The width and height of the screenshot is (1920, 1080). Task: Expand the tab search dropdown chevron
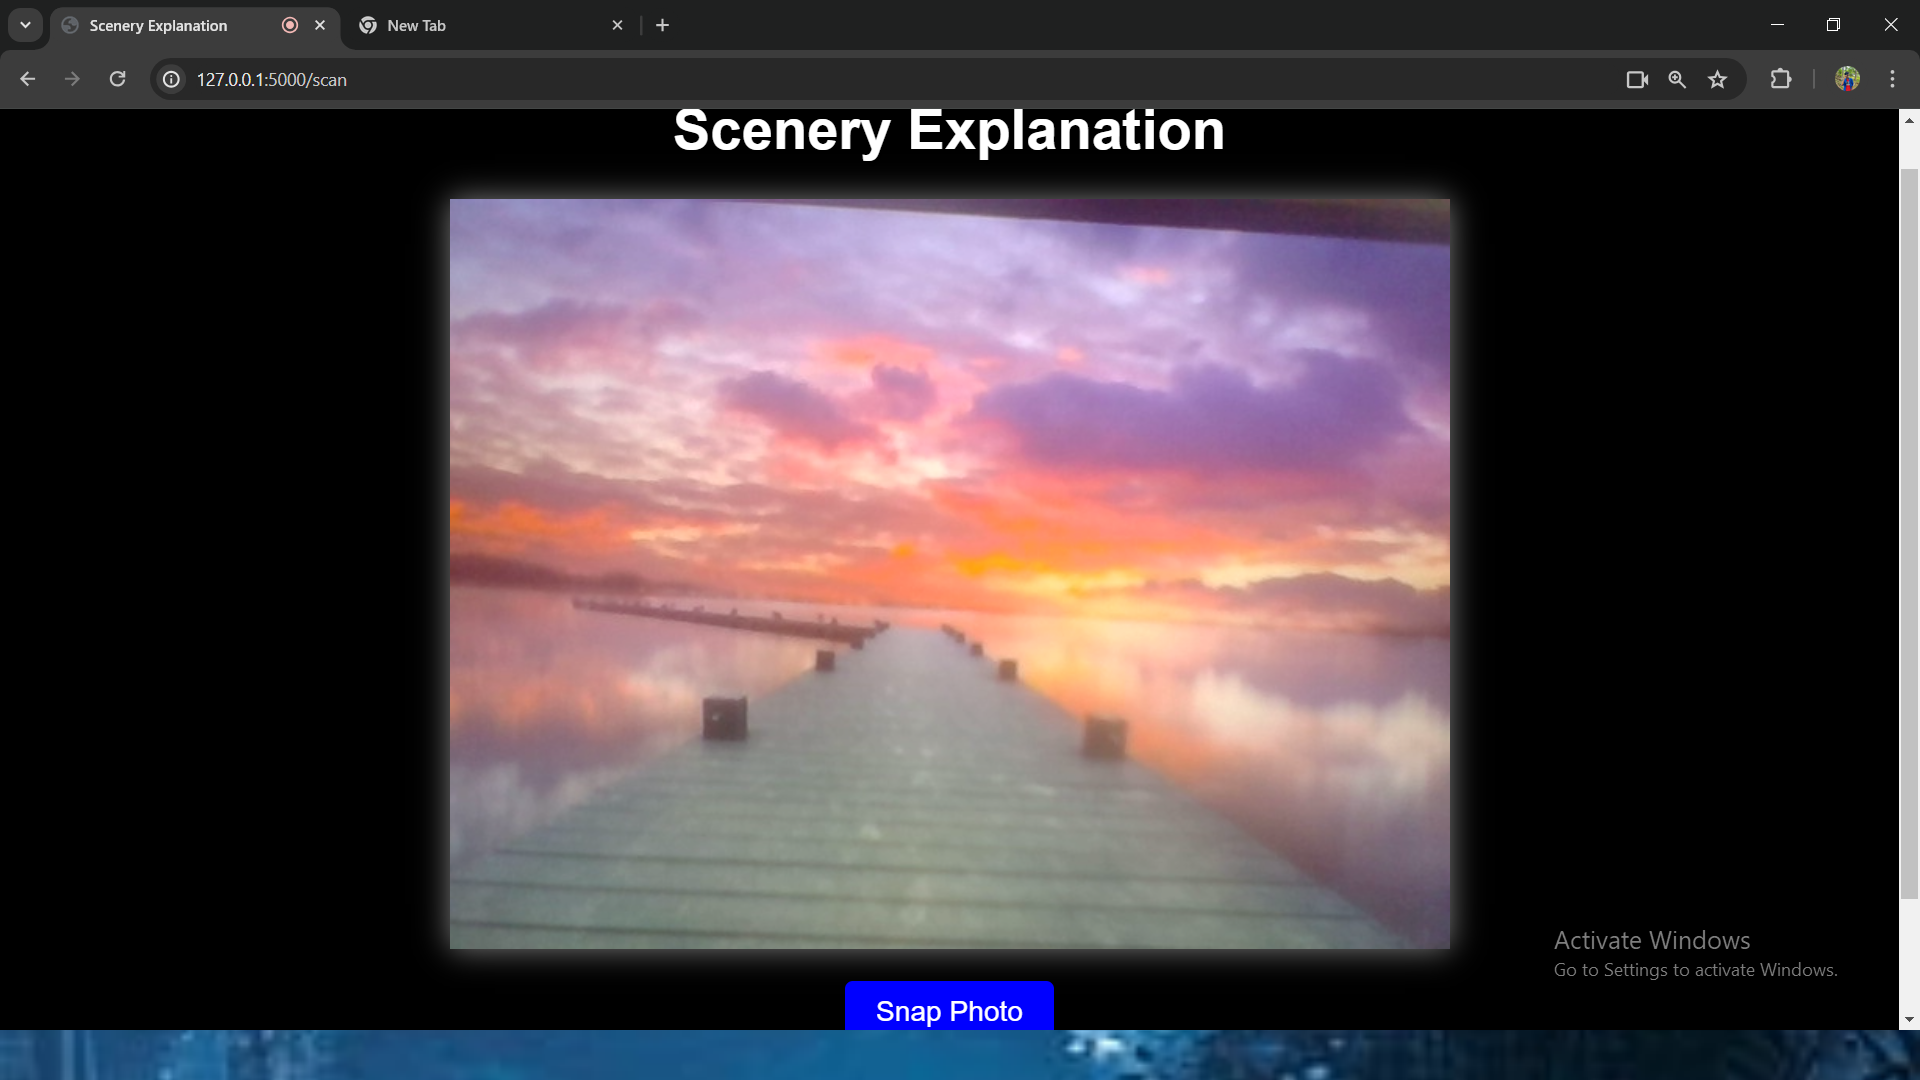25,25
